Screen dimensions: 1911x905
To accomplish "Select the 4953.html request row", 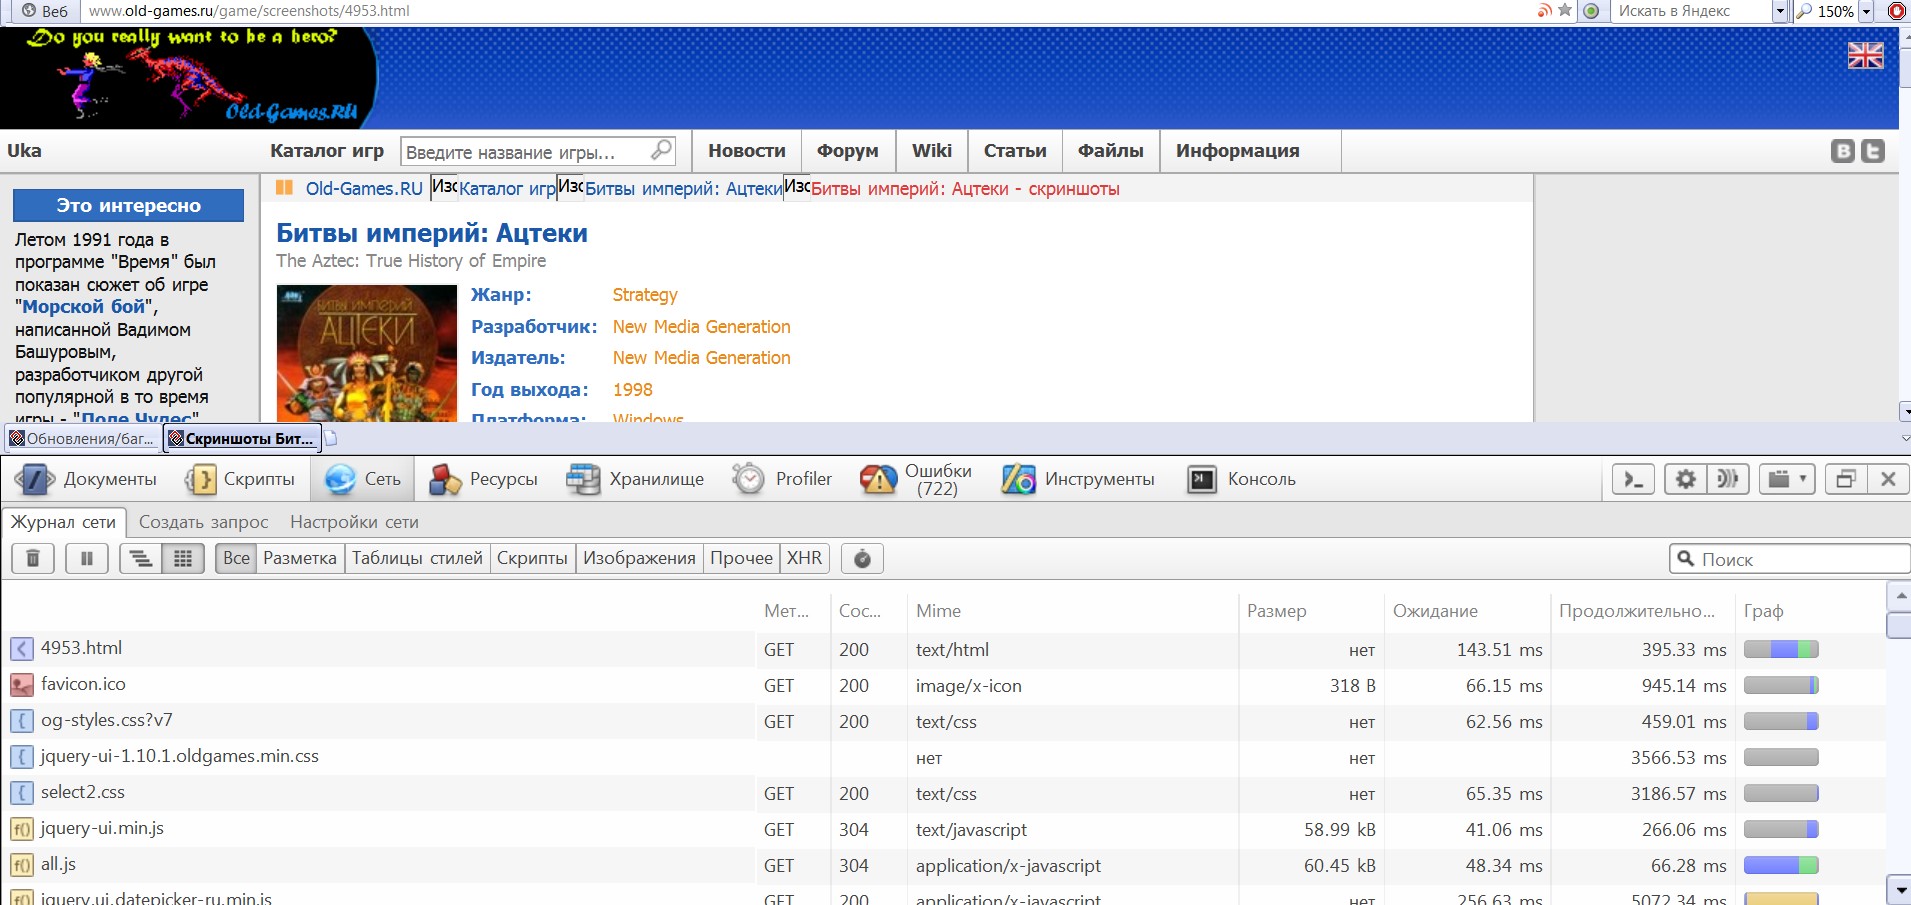I will pyautogui.click(x=945, y=649).
